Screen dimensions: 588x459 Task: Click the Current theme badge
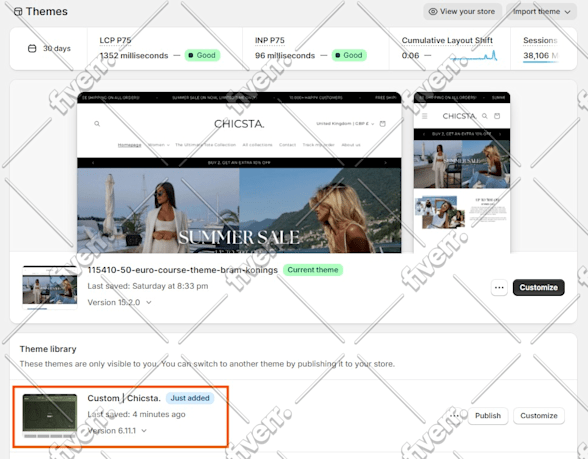click(313, 270)
